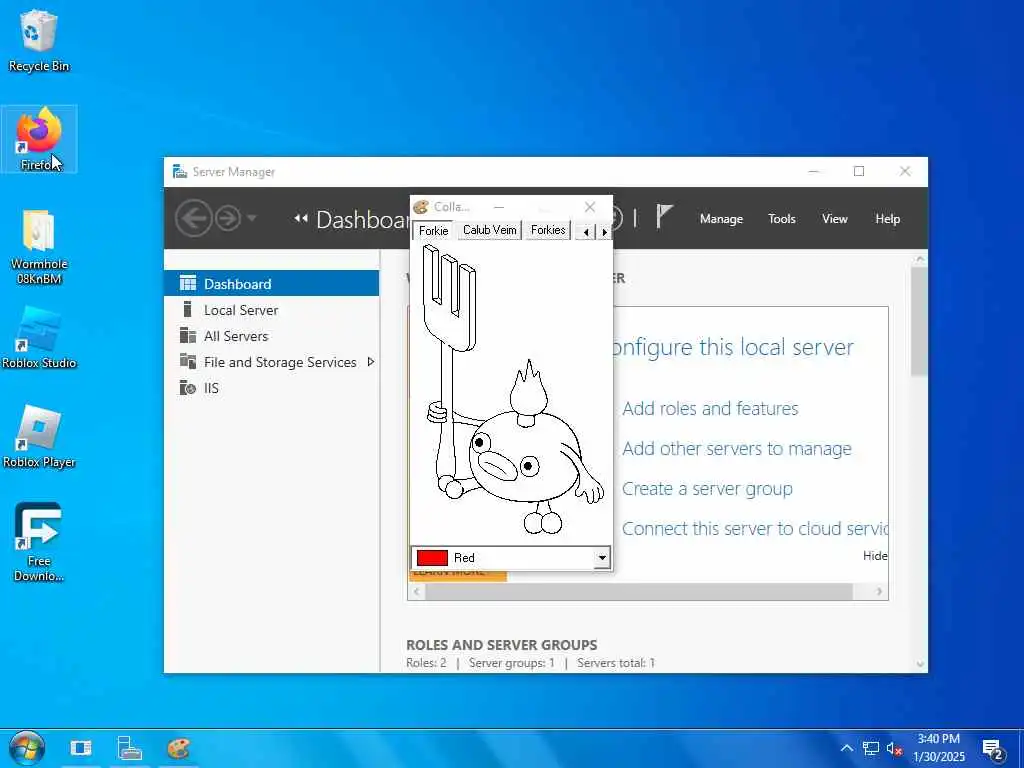This screenshot has height=768, width=1024.
Task: Open the Recycle Bin desktop icon
Action: [39, 40]
